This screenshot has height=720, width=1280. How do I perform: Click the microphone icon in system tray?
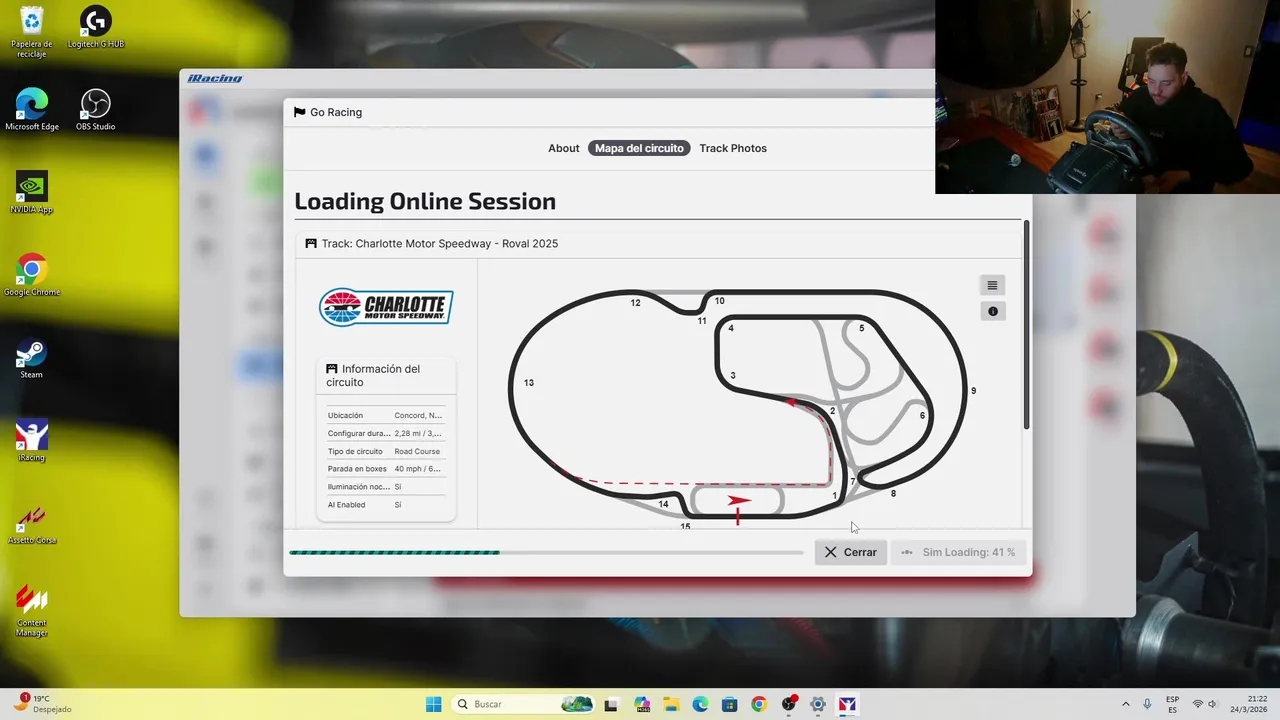(1147, 704)
